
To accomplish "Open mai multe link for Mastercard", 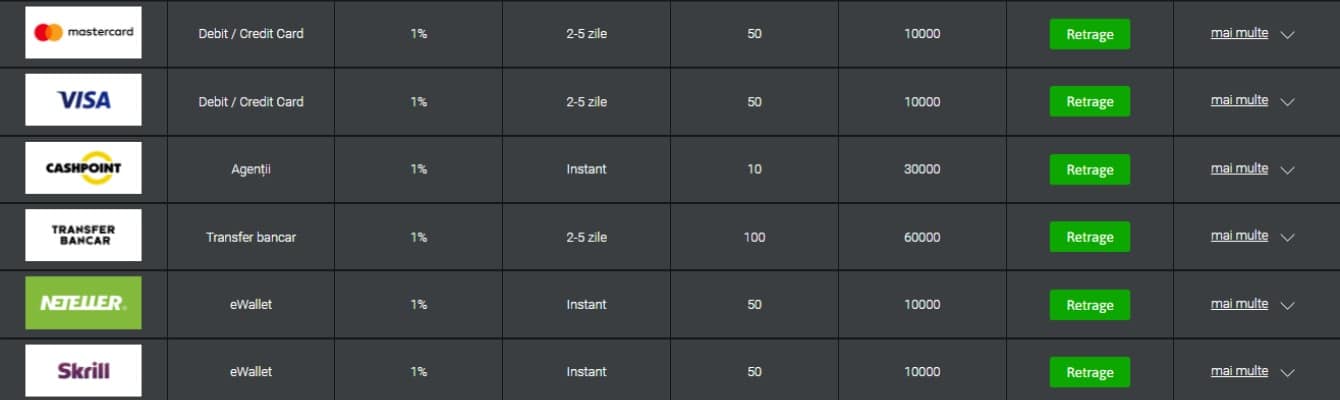I will 1239,33.
